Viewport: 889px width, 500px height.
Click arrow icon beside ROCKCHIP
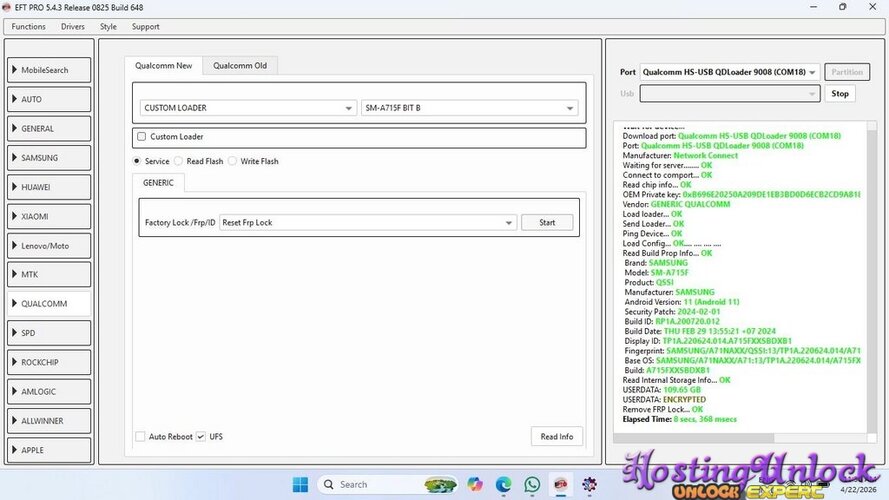14,362
